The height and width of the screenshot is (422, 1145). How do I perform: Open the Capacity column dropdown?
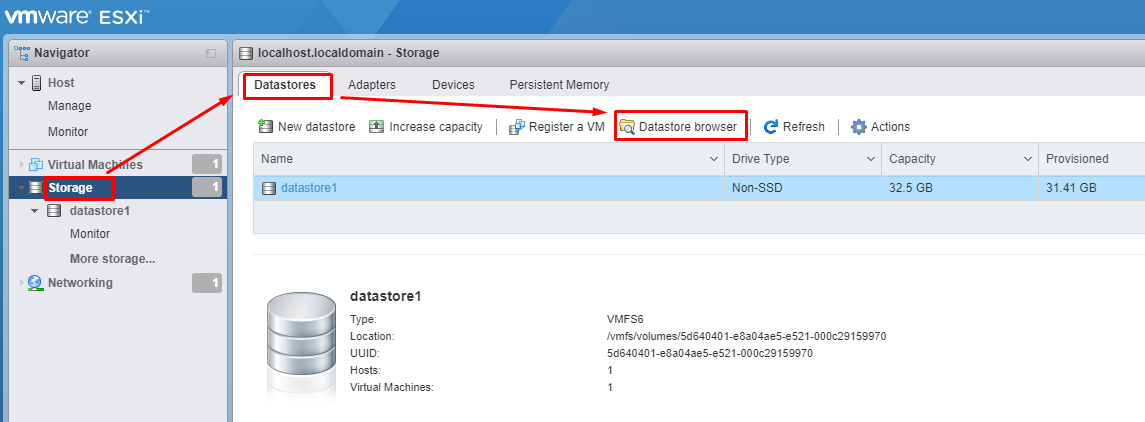pyautogui.click(x=1027, y=159)
